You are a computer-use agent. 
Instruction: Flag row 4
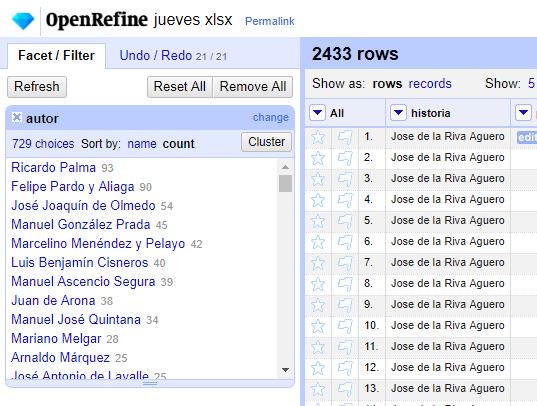tap(345, 200)
